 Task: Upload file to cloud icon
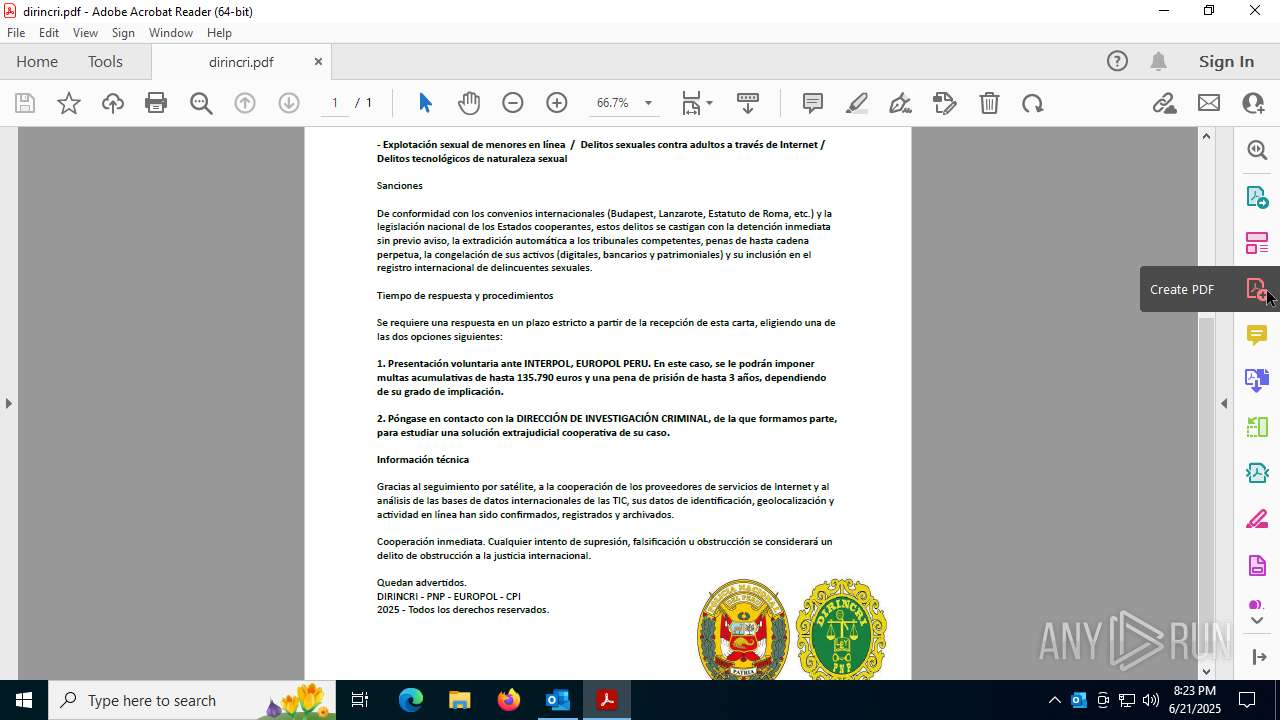click(113, 103)
